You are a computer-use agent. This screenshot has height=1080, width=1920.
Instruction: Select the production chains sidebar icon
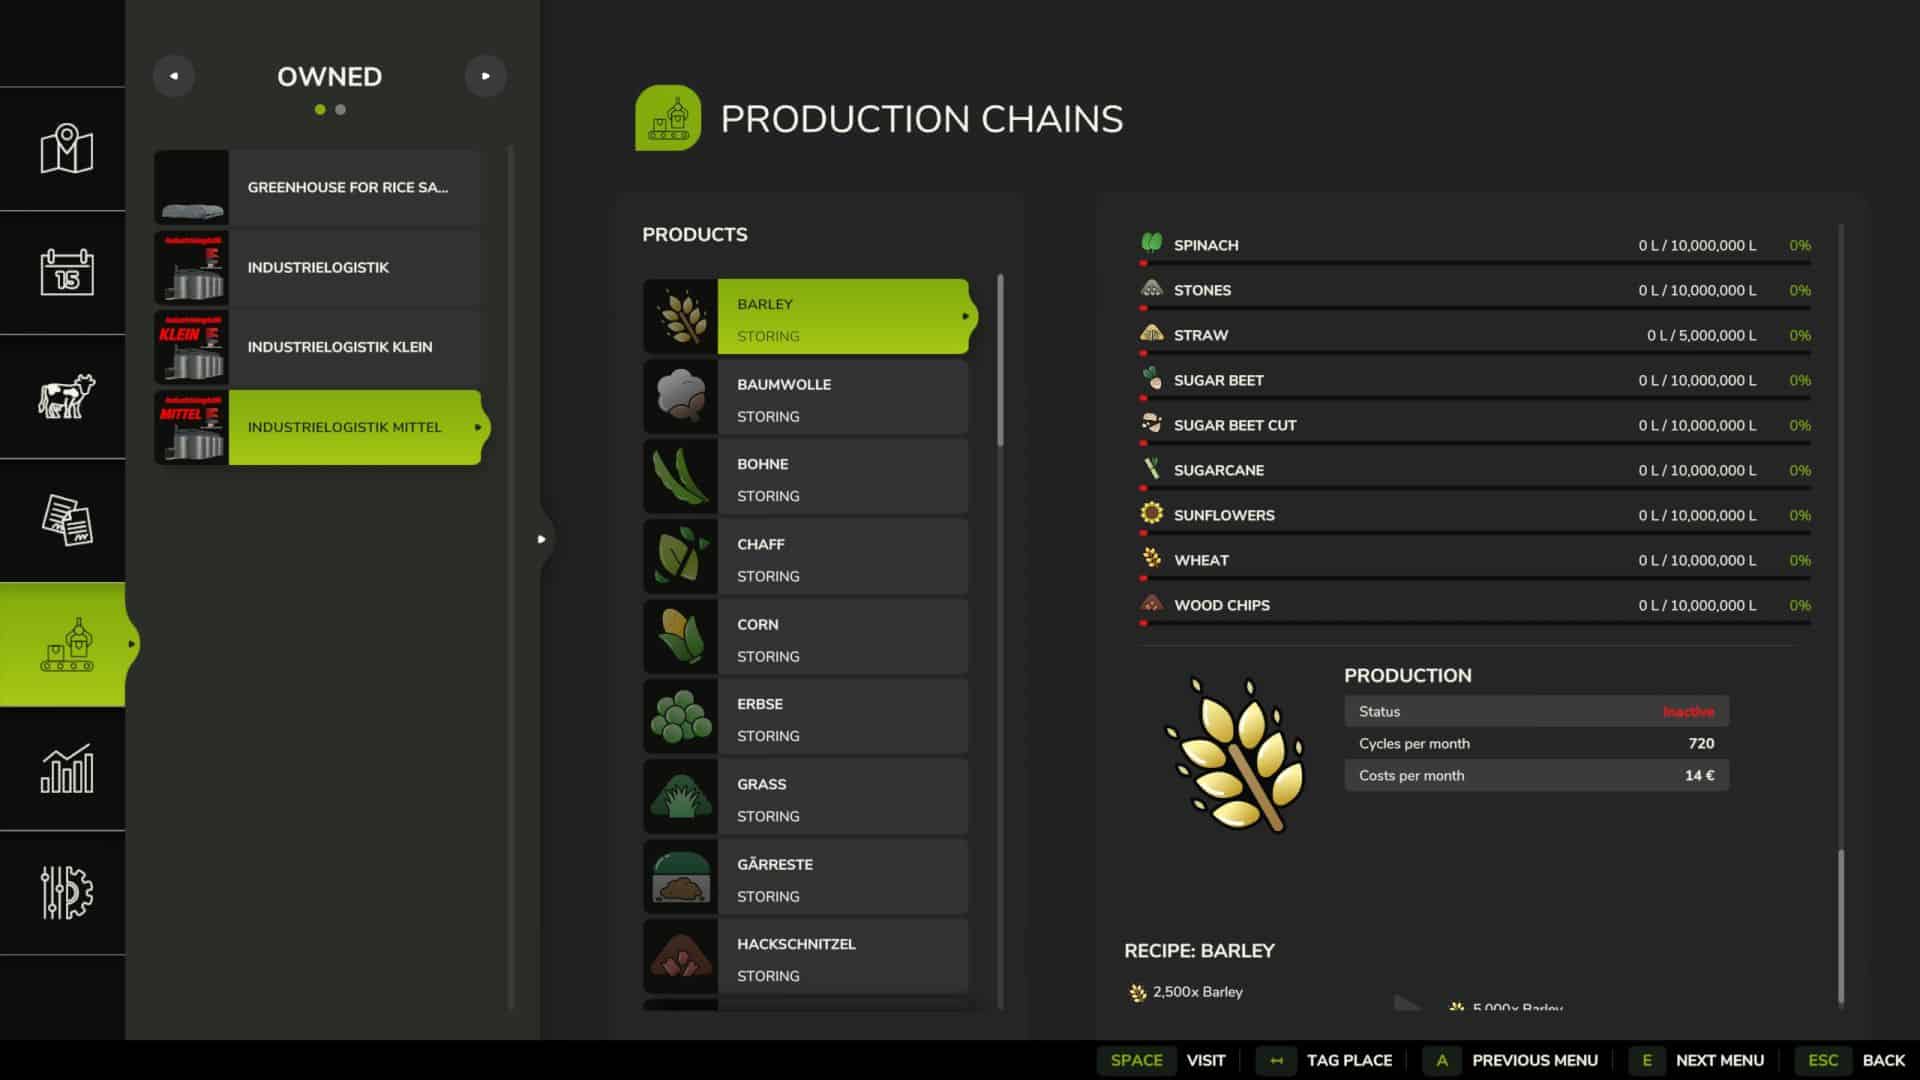[66, 644]
